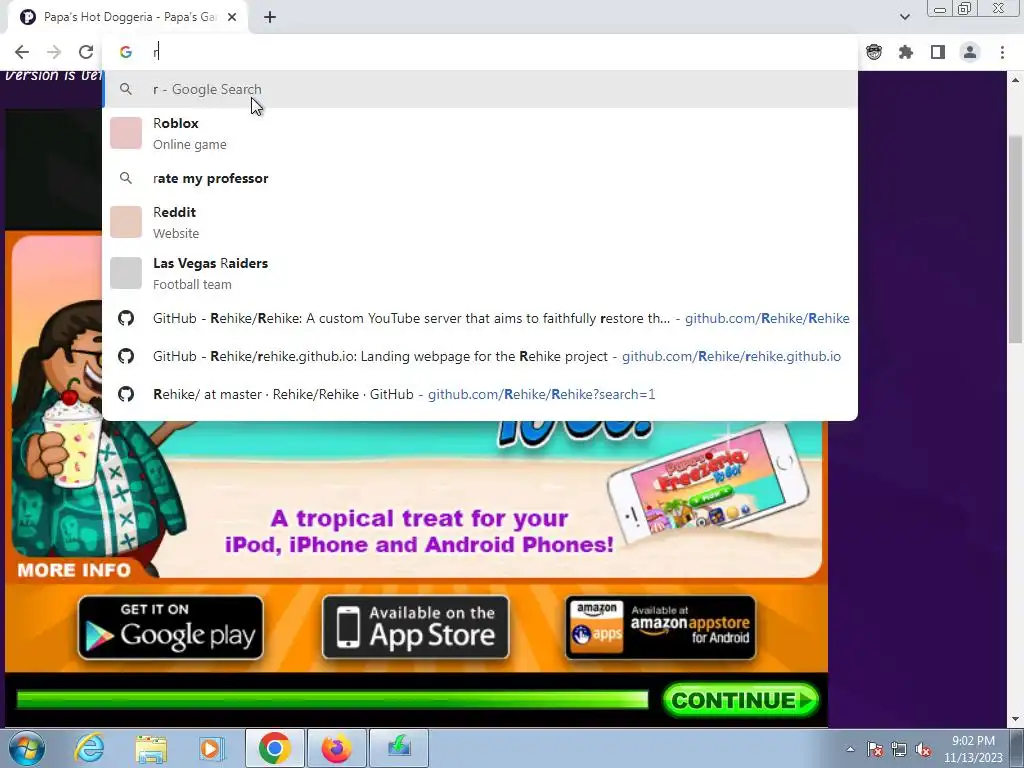Click the network tray icon
The image size is (1024, 768).
point(899,749)
